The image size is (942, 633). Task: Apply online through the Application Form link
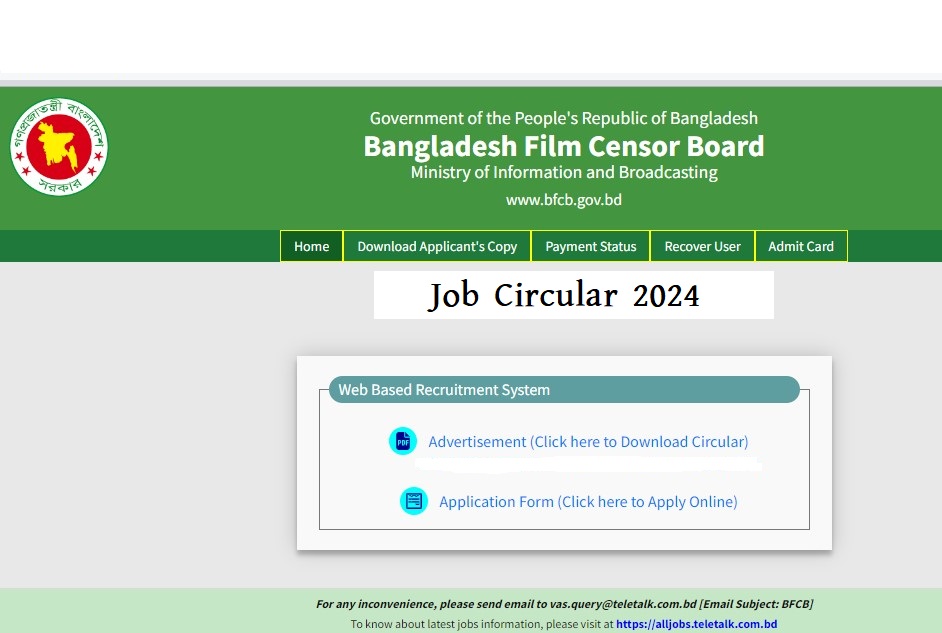[588, 501]
